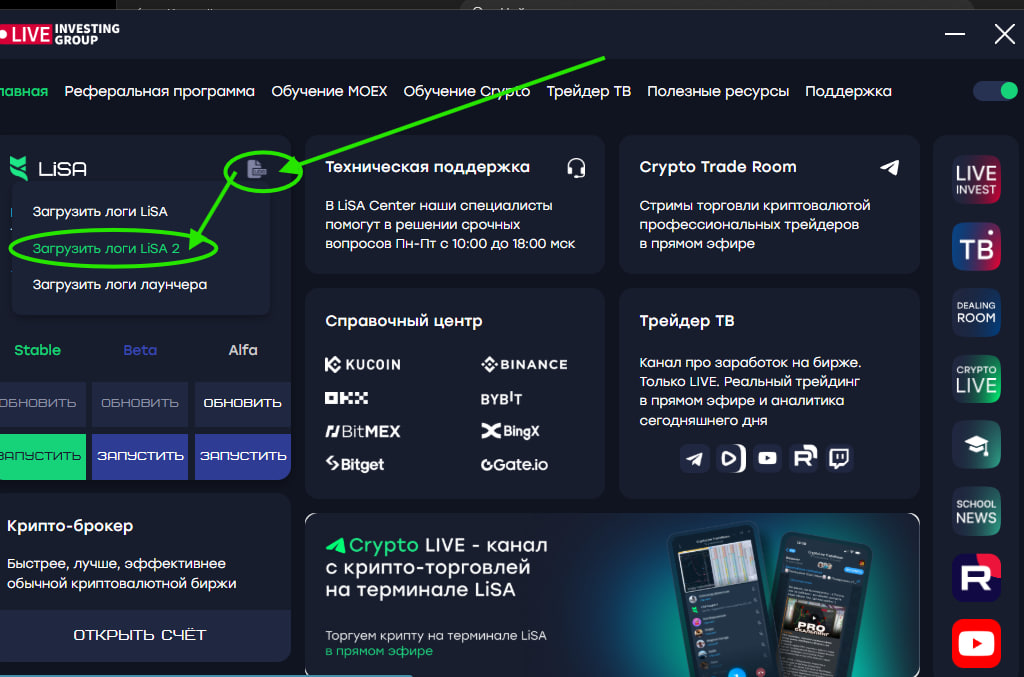Open the YouTube icon under Трейдер ТВ
Screen dimensions: 1024x677
point(767,458)
